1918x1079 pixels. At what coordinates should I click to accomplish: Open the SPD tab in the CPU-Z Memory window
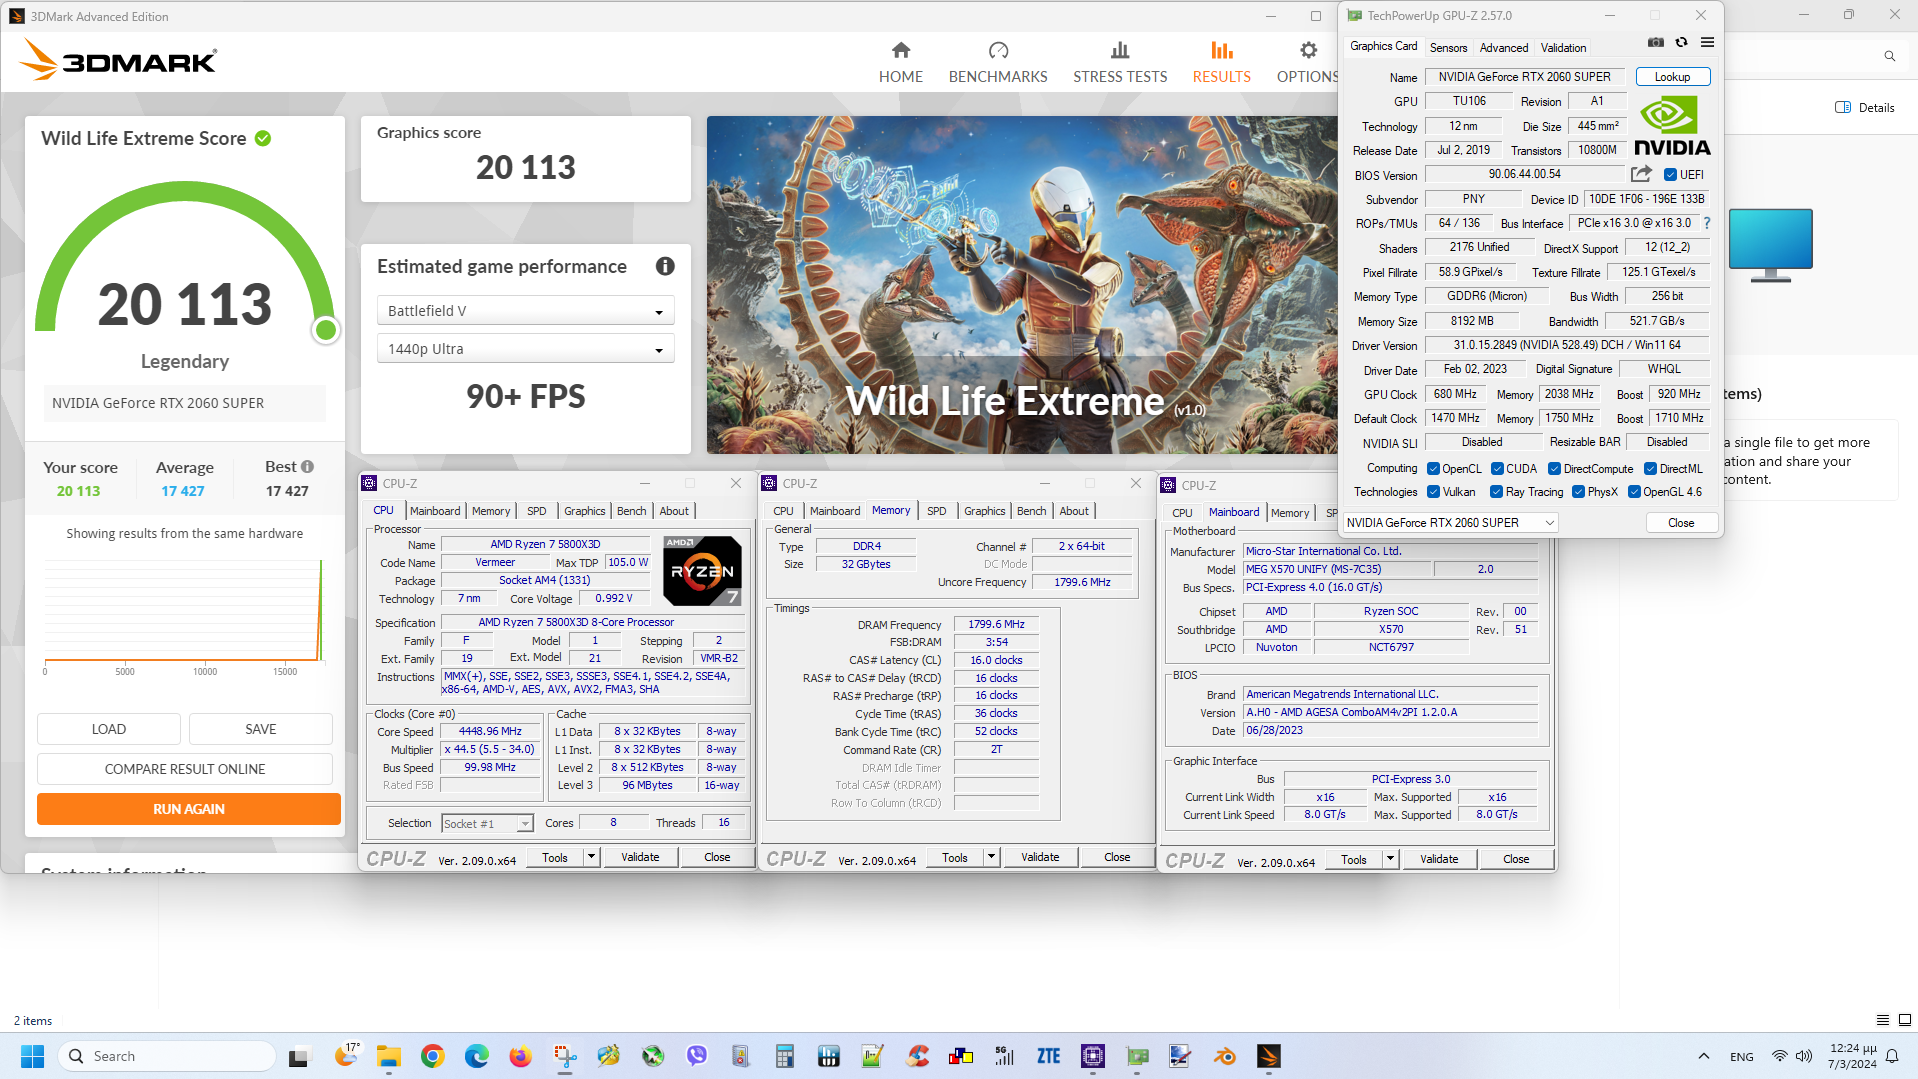click(936, 510)
